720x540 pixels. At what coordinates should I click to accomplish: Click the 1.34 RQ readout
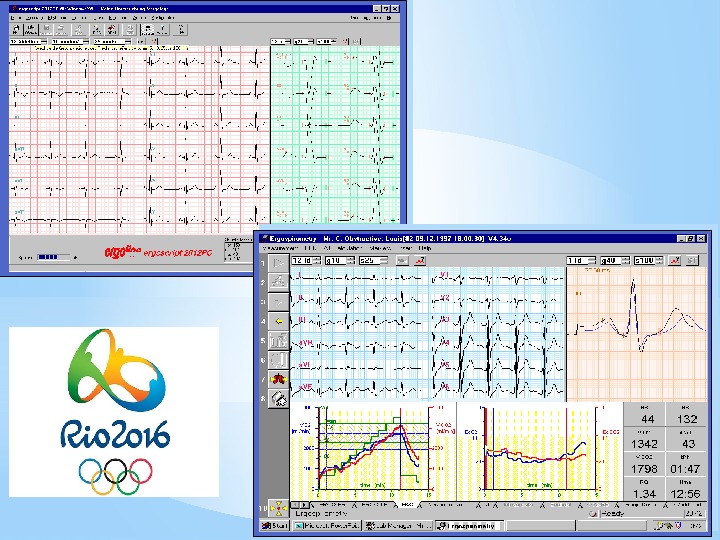[x=644, y=494]
